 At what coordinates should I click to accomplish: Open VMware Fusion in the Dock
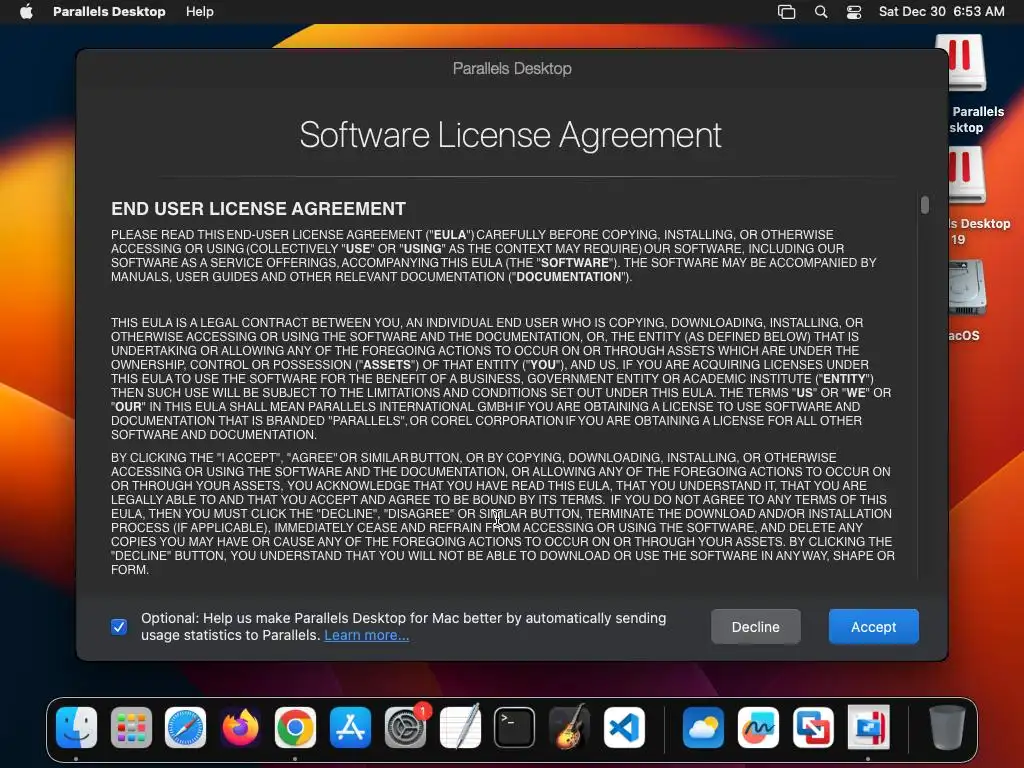[813, 728]
